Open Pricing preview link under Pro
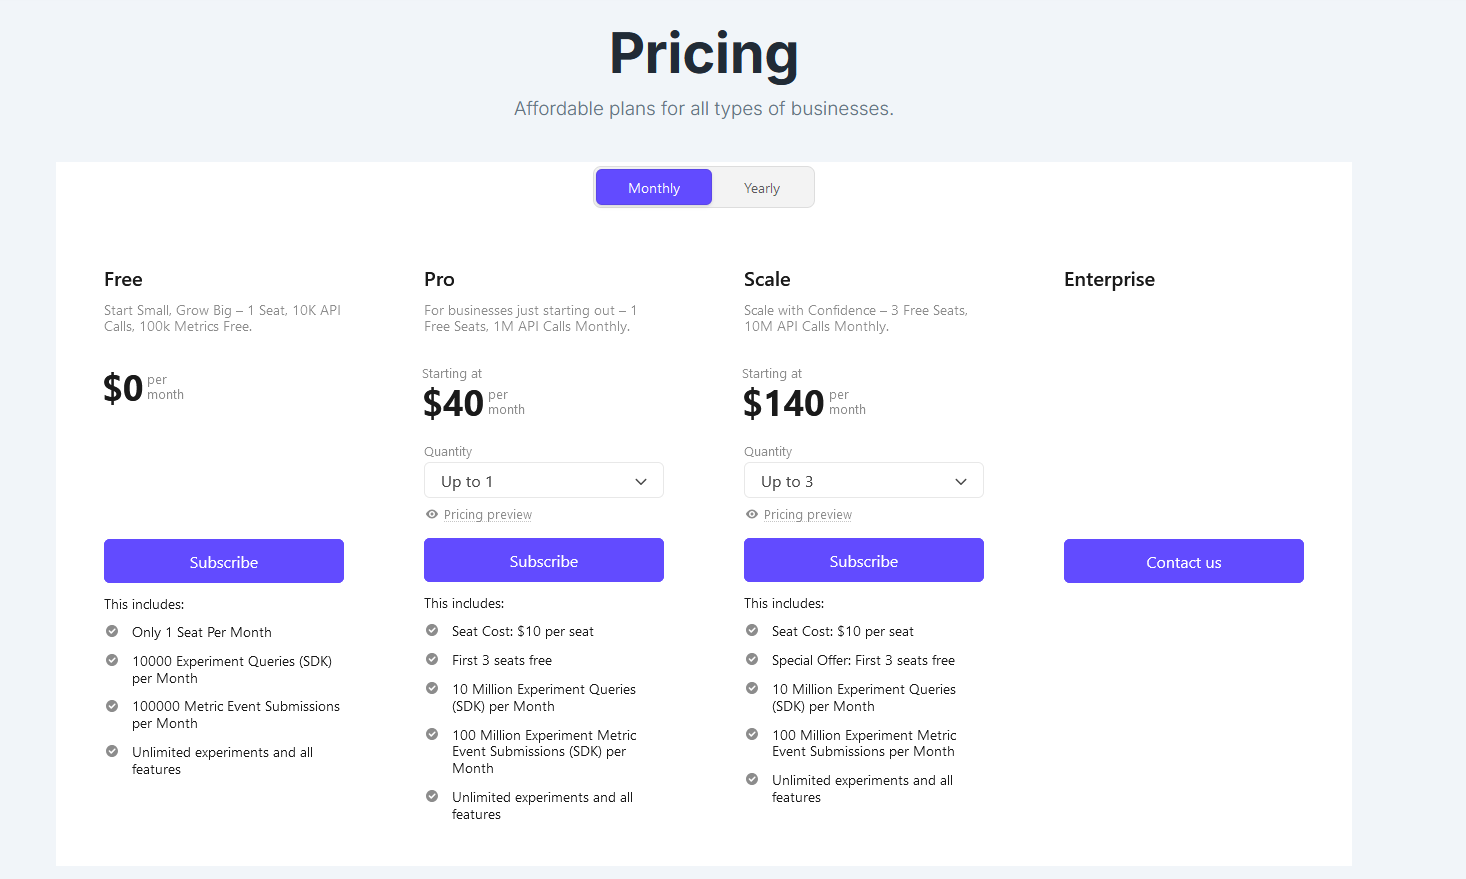Screen dimensions: 1466x879 [x=488, y=515]
